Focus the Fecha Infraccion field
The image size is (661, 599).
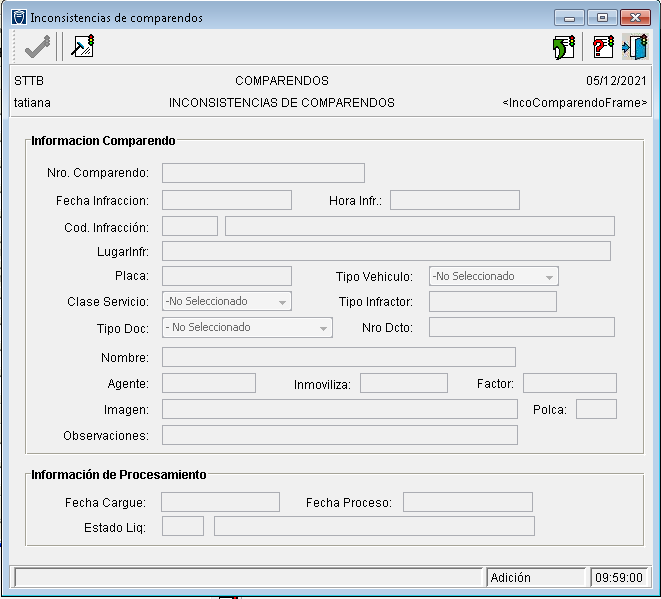point(226,200)
